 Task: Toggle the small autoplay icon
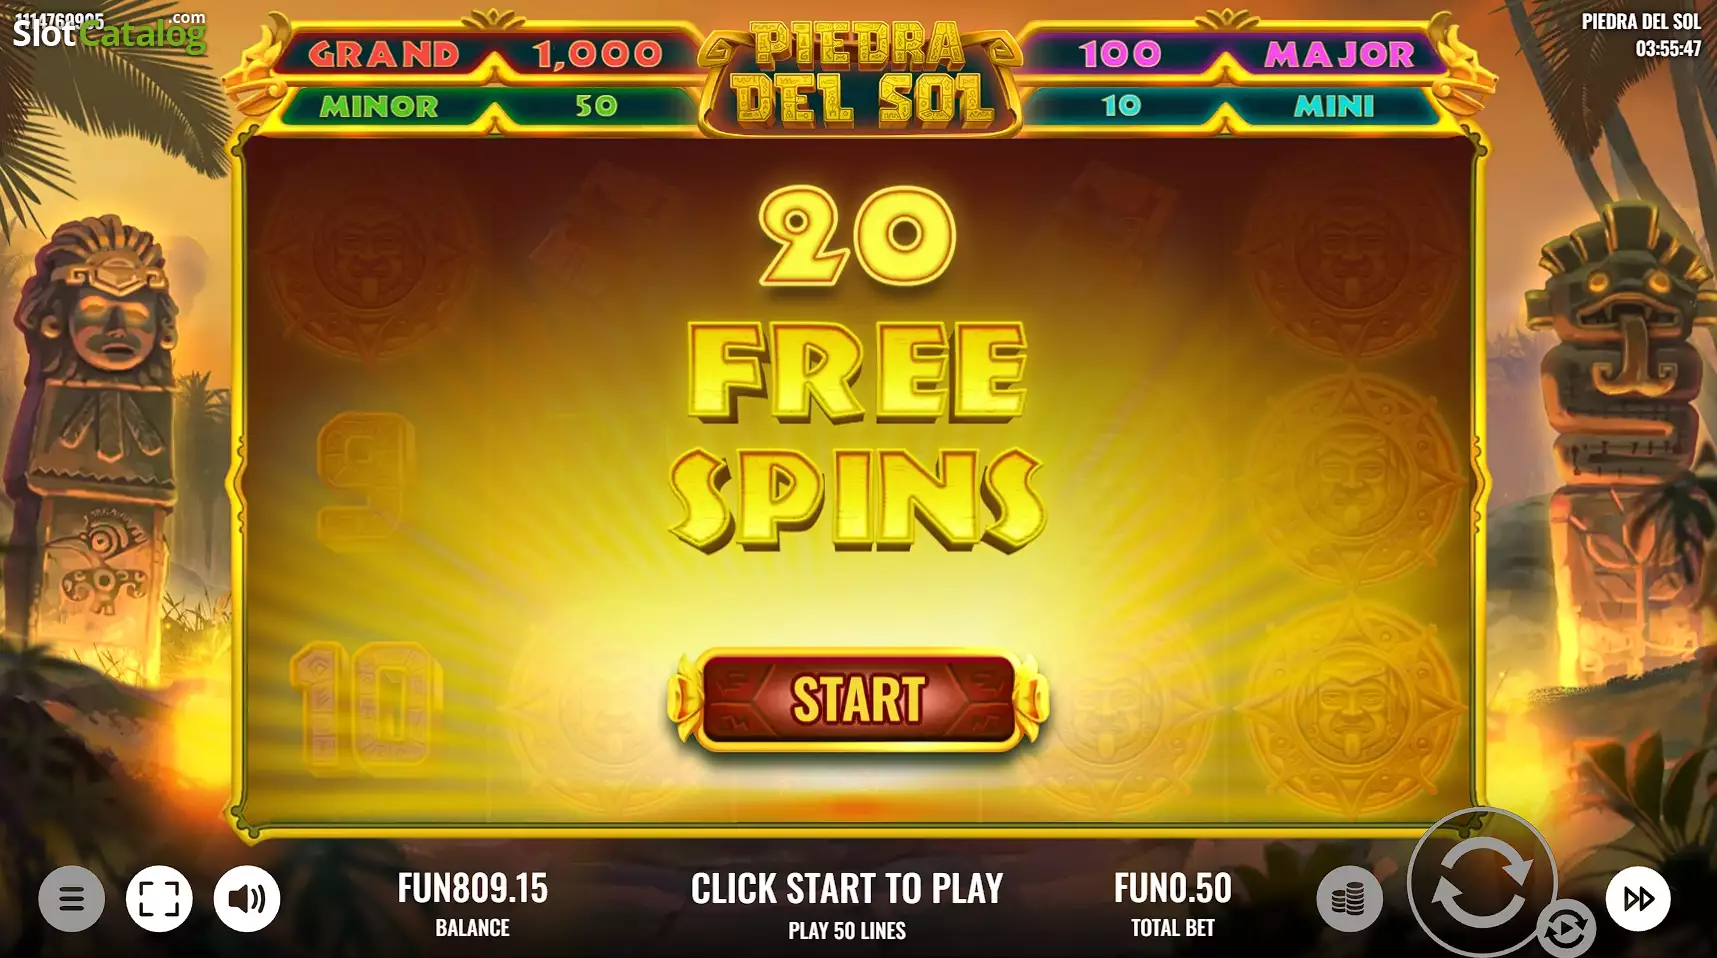coord(1565,928)
